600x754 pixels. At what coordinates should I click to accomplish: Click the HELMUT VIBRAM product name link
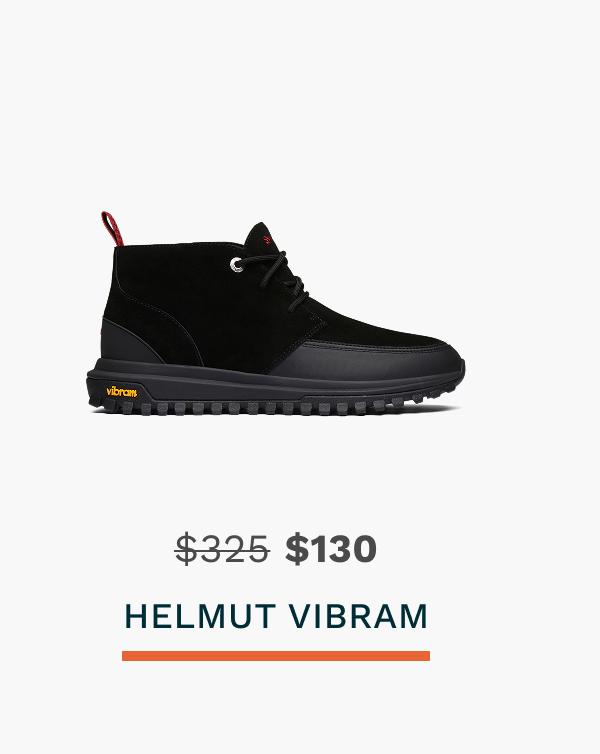tap(276, 616)
